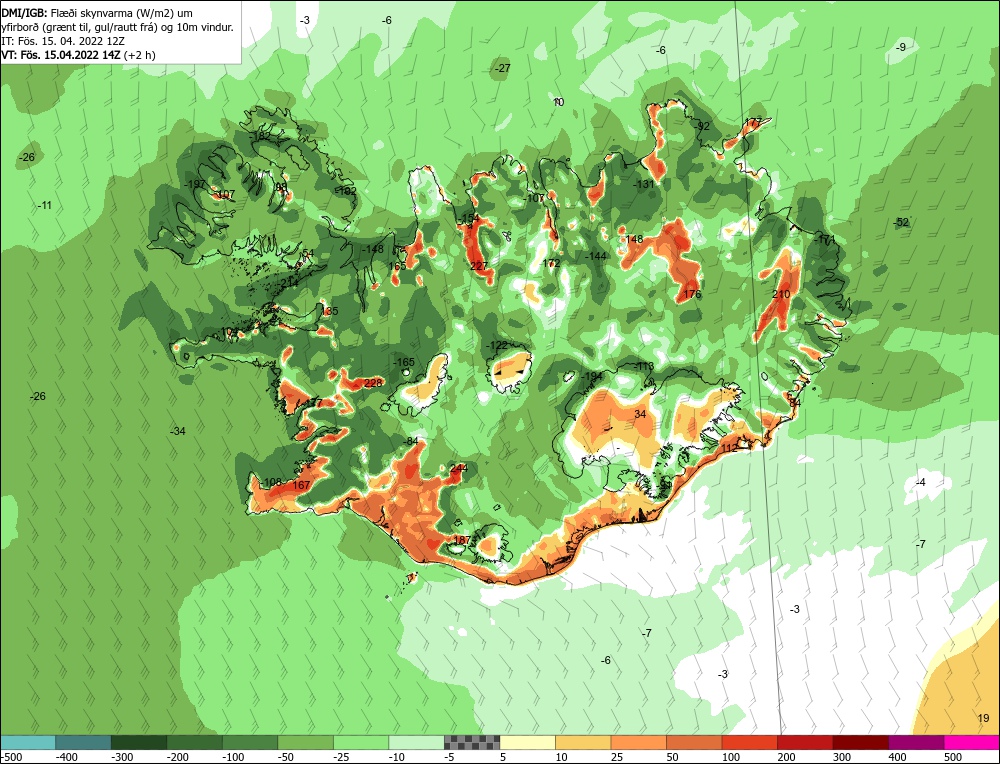Pick the dark maroon 300 to 400 swatch
The width and height of the screenshot is (1000, 764).
point(860,742)
